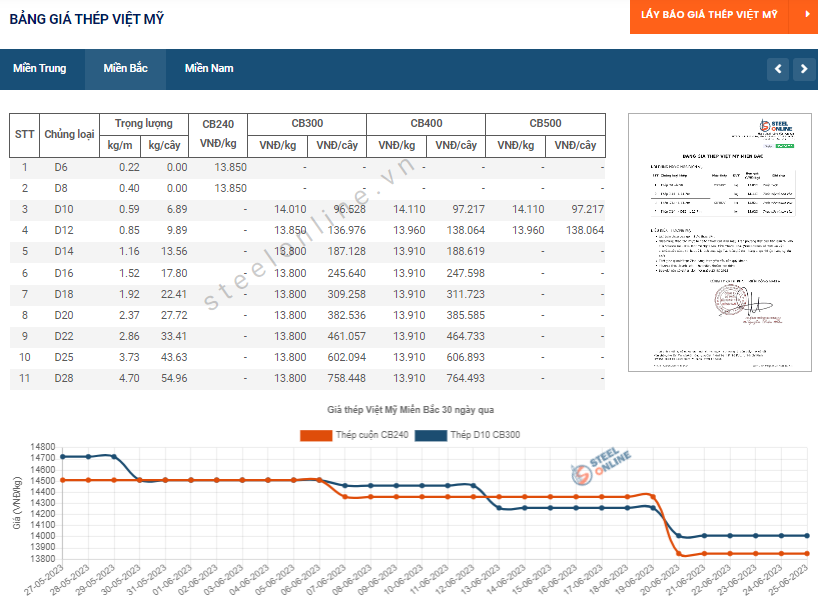Select the D12 row label
This screenshot has width=818, height=609.
[64, 230]
